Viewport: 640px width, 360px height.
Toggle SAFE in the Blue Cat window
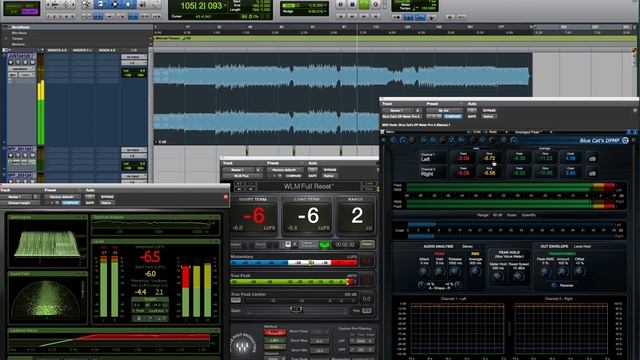click(472, 117)
